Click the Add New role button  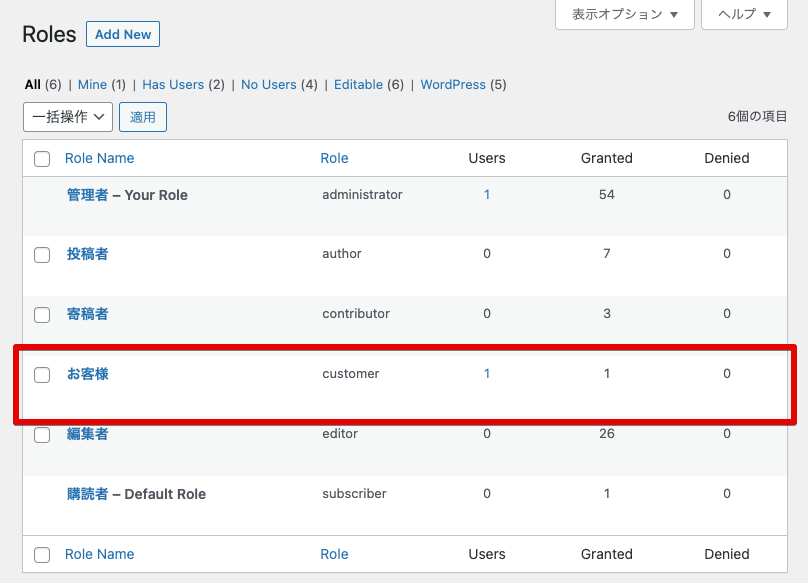(123, 34)
